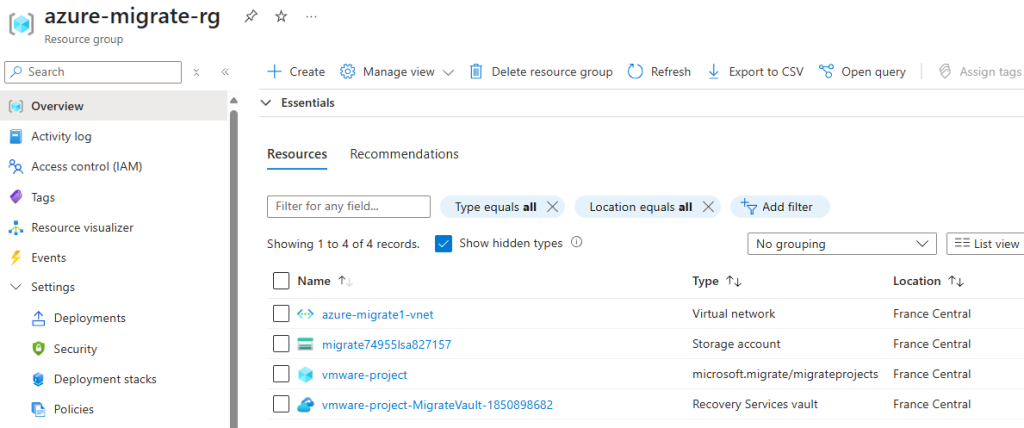Screen dimensions: 1024x428
Task: Refresh the resource list
Action: (659, 72)
